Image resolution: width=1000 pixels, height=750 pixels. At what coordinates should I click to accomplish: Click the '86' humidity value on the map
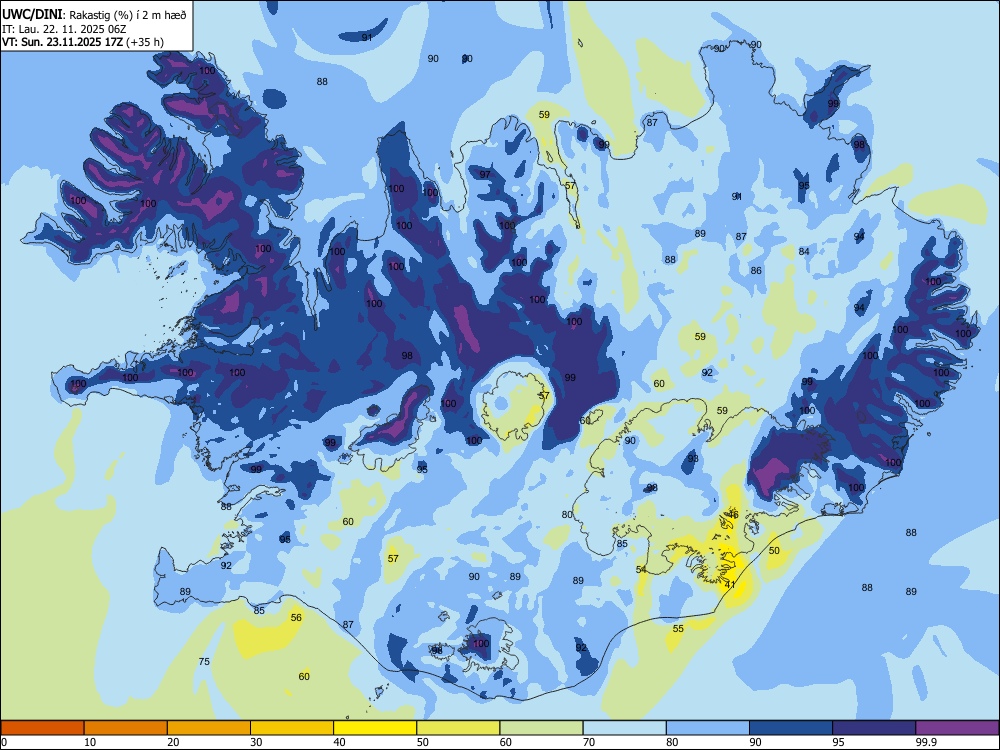(756, 270)
